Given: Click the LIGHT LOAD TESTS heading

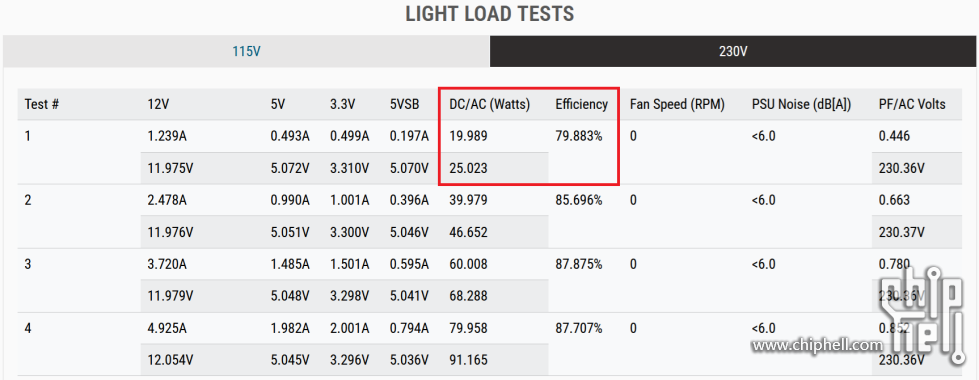Looking at the screenshot, I should coord(490,13).
